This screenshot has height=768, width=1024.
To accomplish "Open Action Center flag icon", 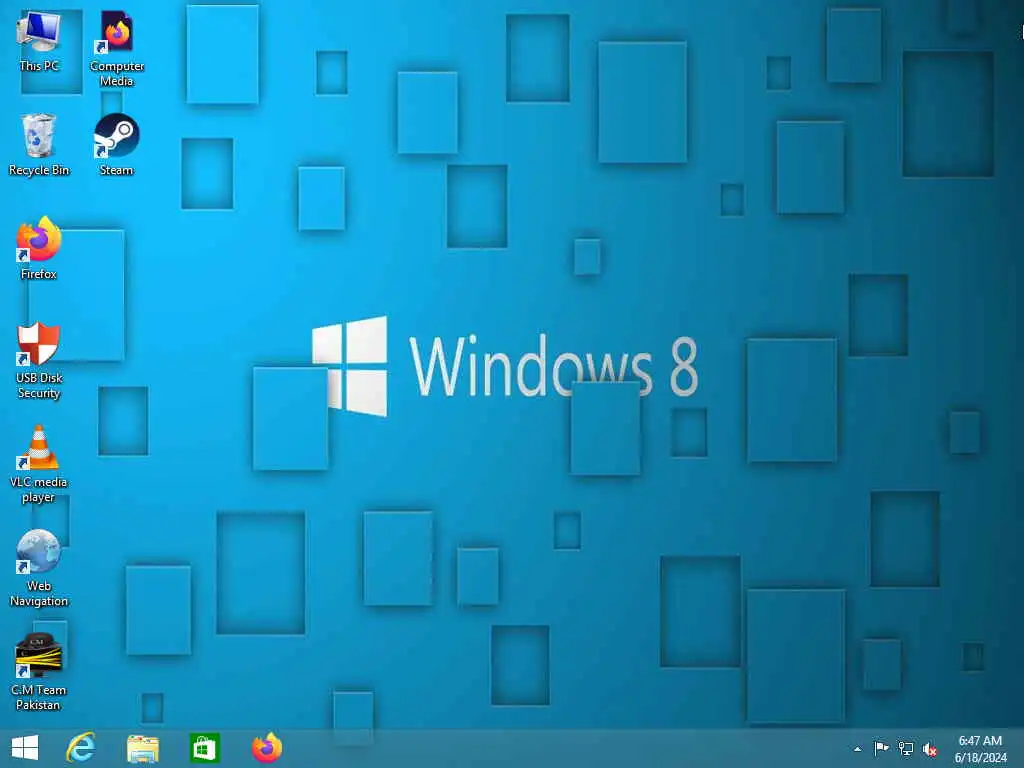I will coord(881,748).
